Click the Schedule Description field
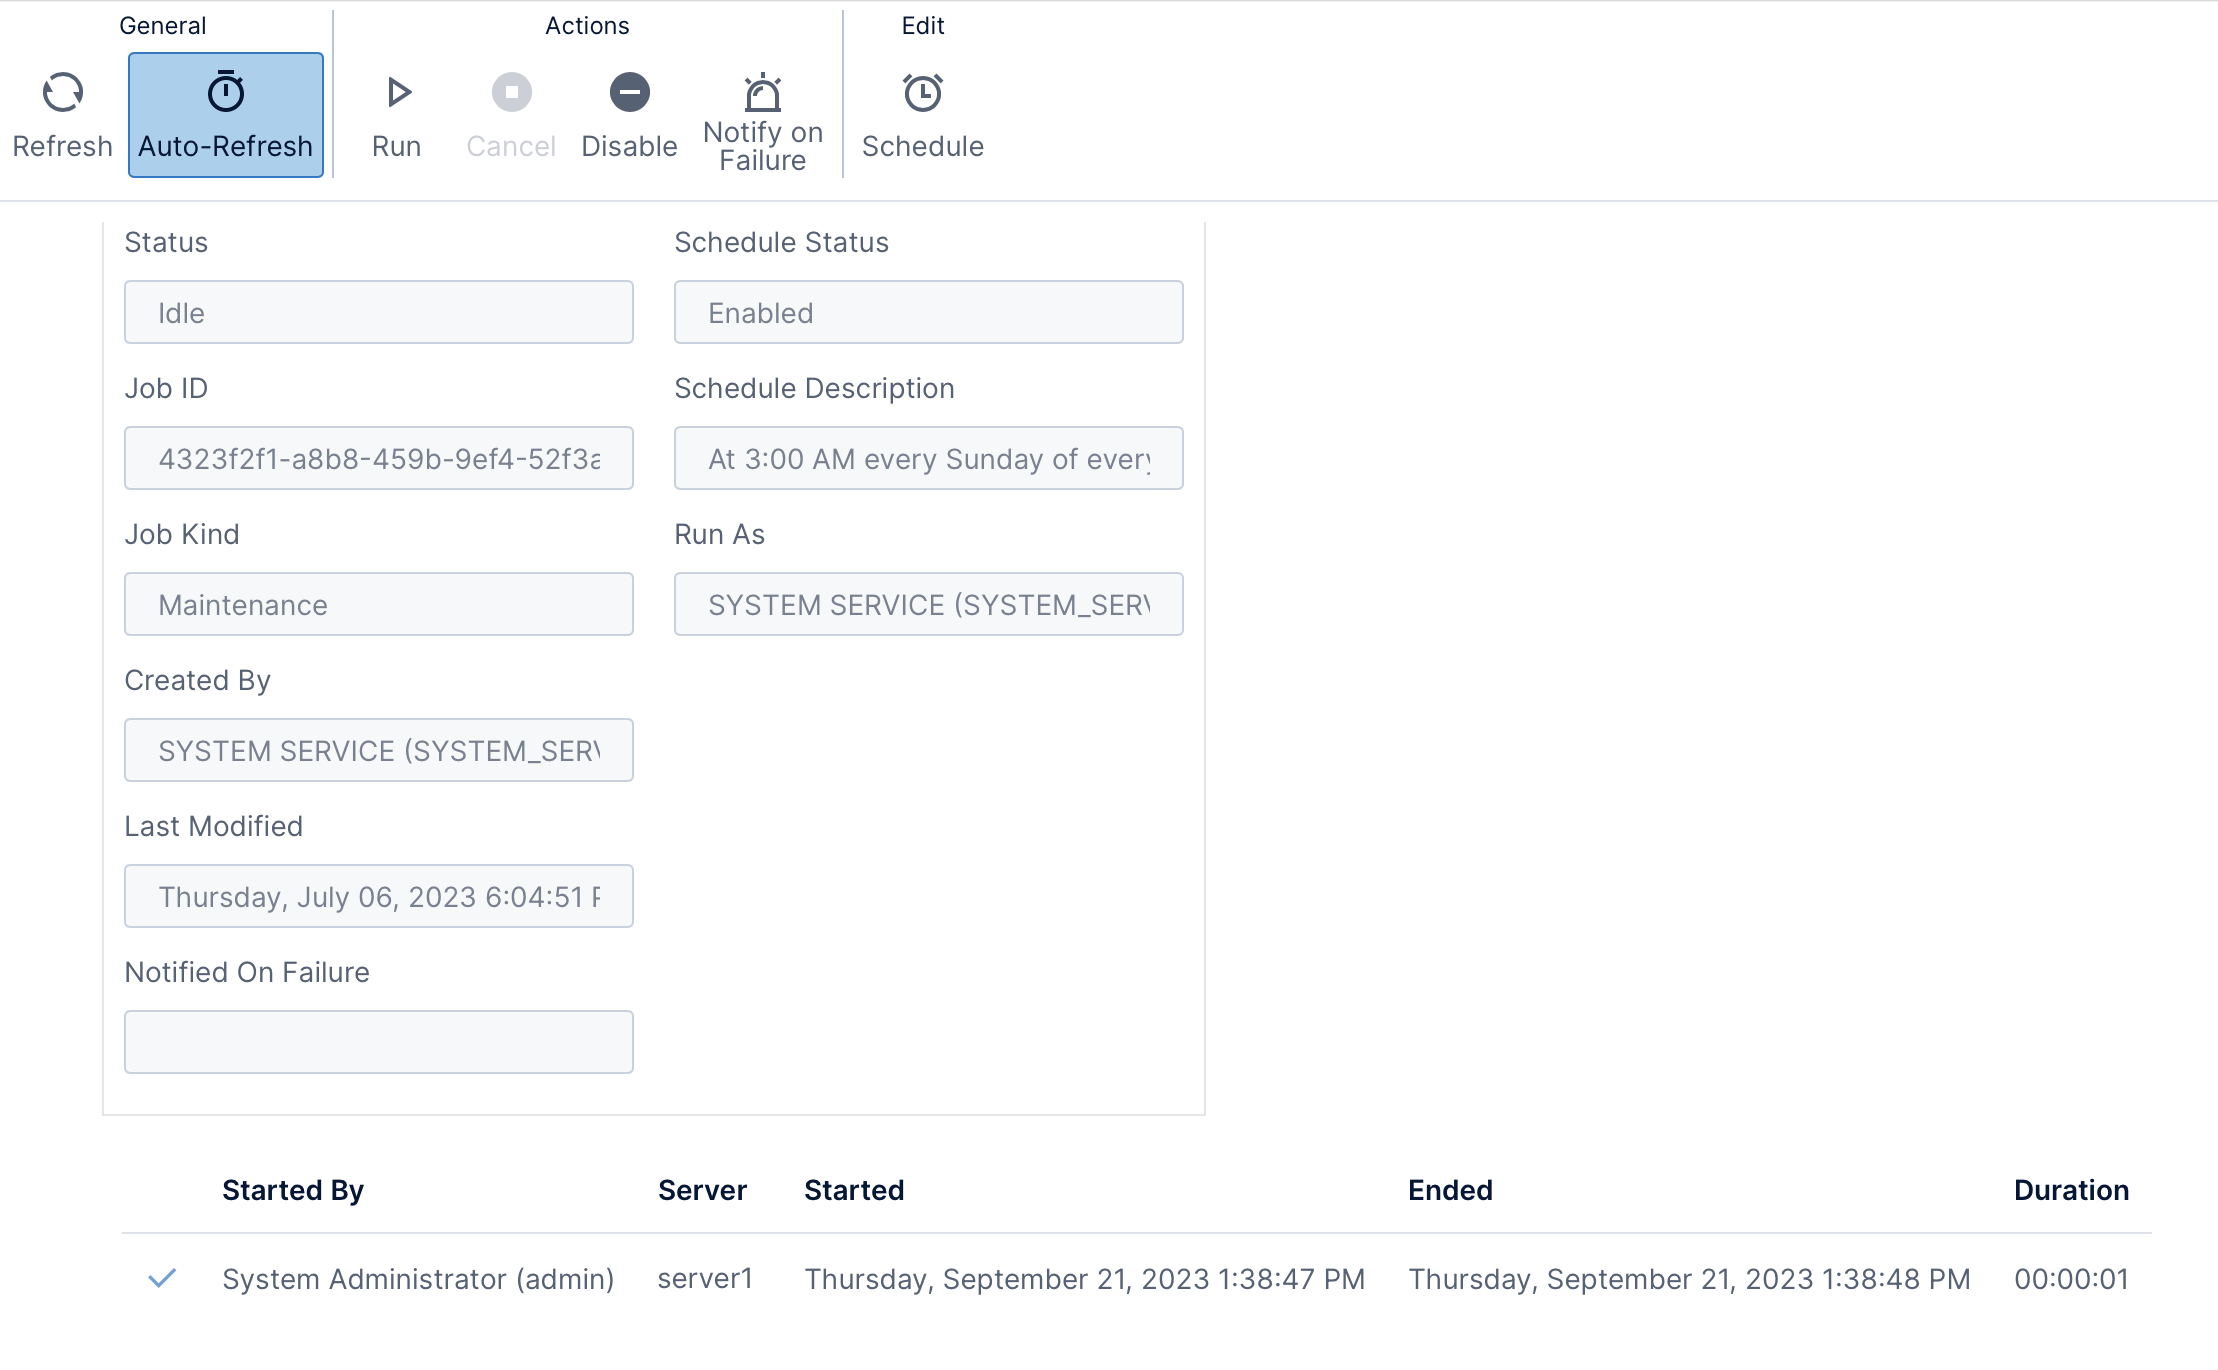Viewport: 2218px width, 1370px height. pyautogui.click(x=928, y=459)
